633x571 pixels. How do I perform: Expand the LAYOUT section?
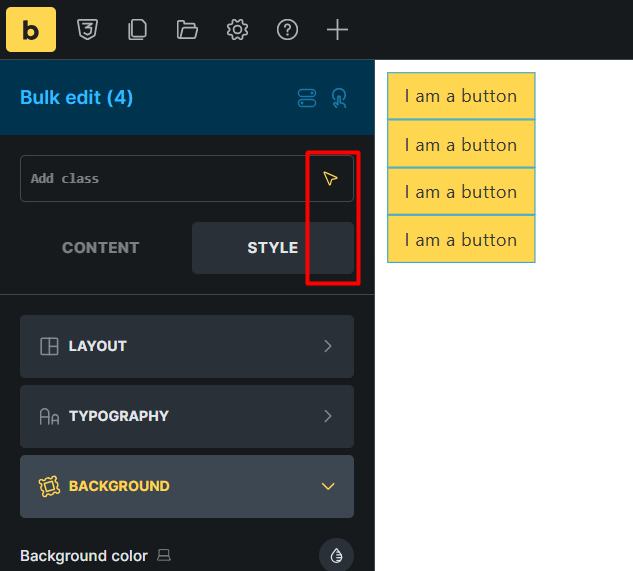tap(187, 346)
